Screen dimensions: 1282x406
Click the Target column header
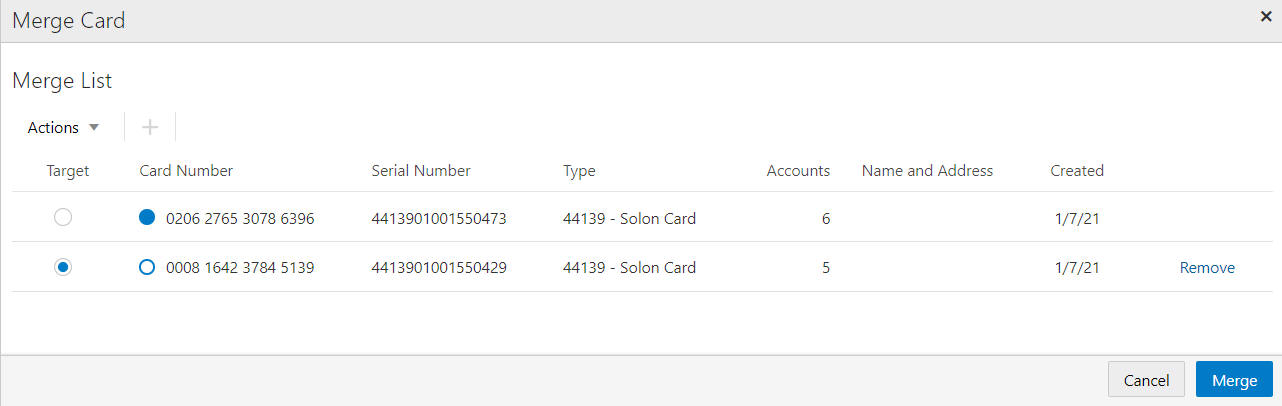[x=68, y=170]
